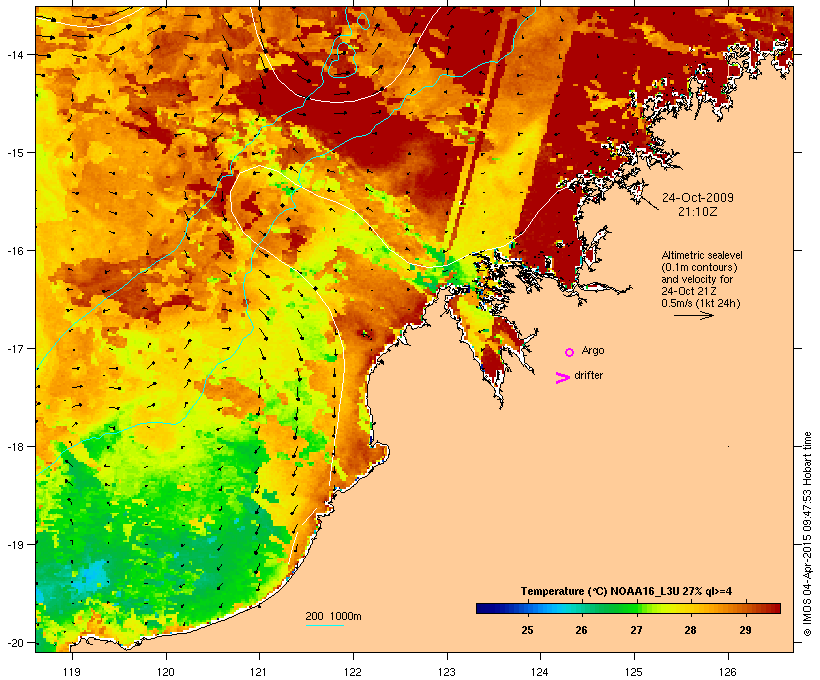Click the latitude label -18
Screen dimensions: 820x680
14,446
